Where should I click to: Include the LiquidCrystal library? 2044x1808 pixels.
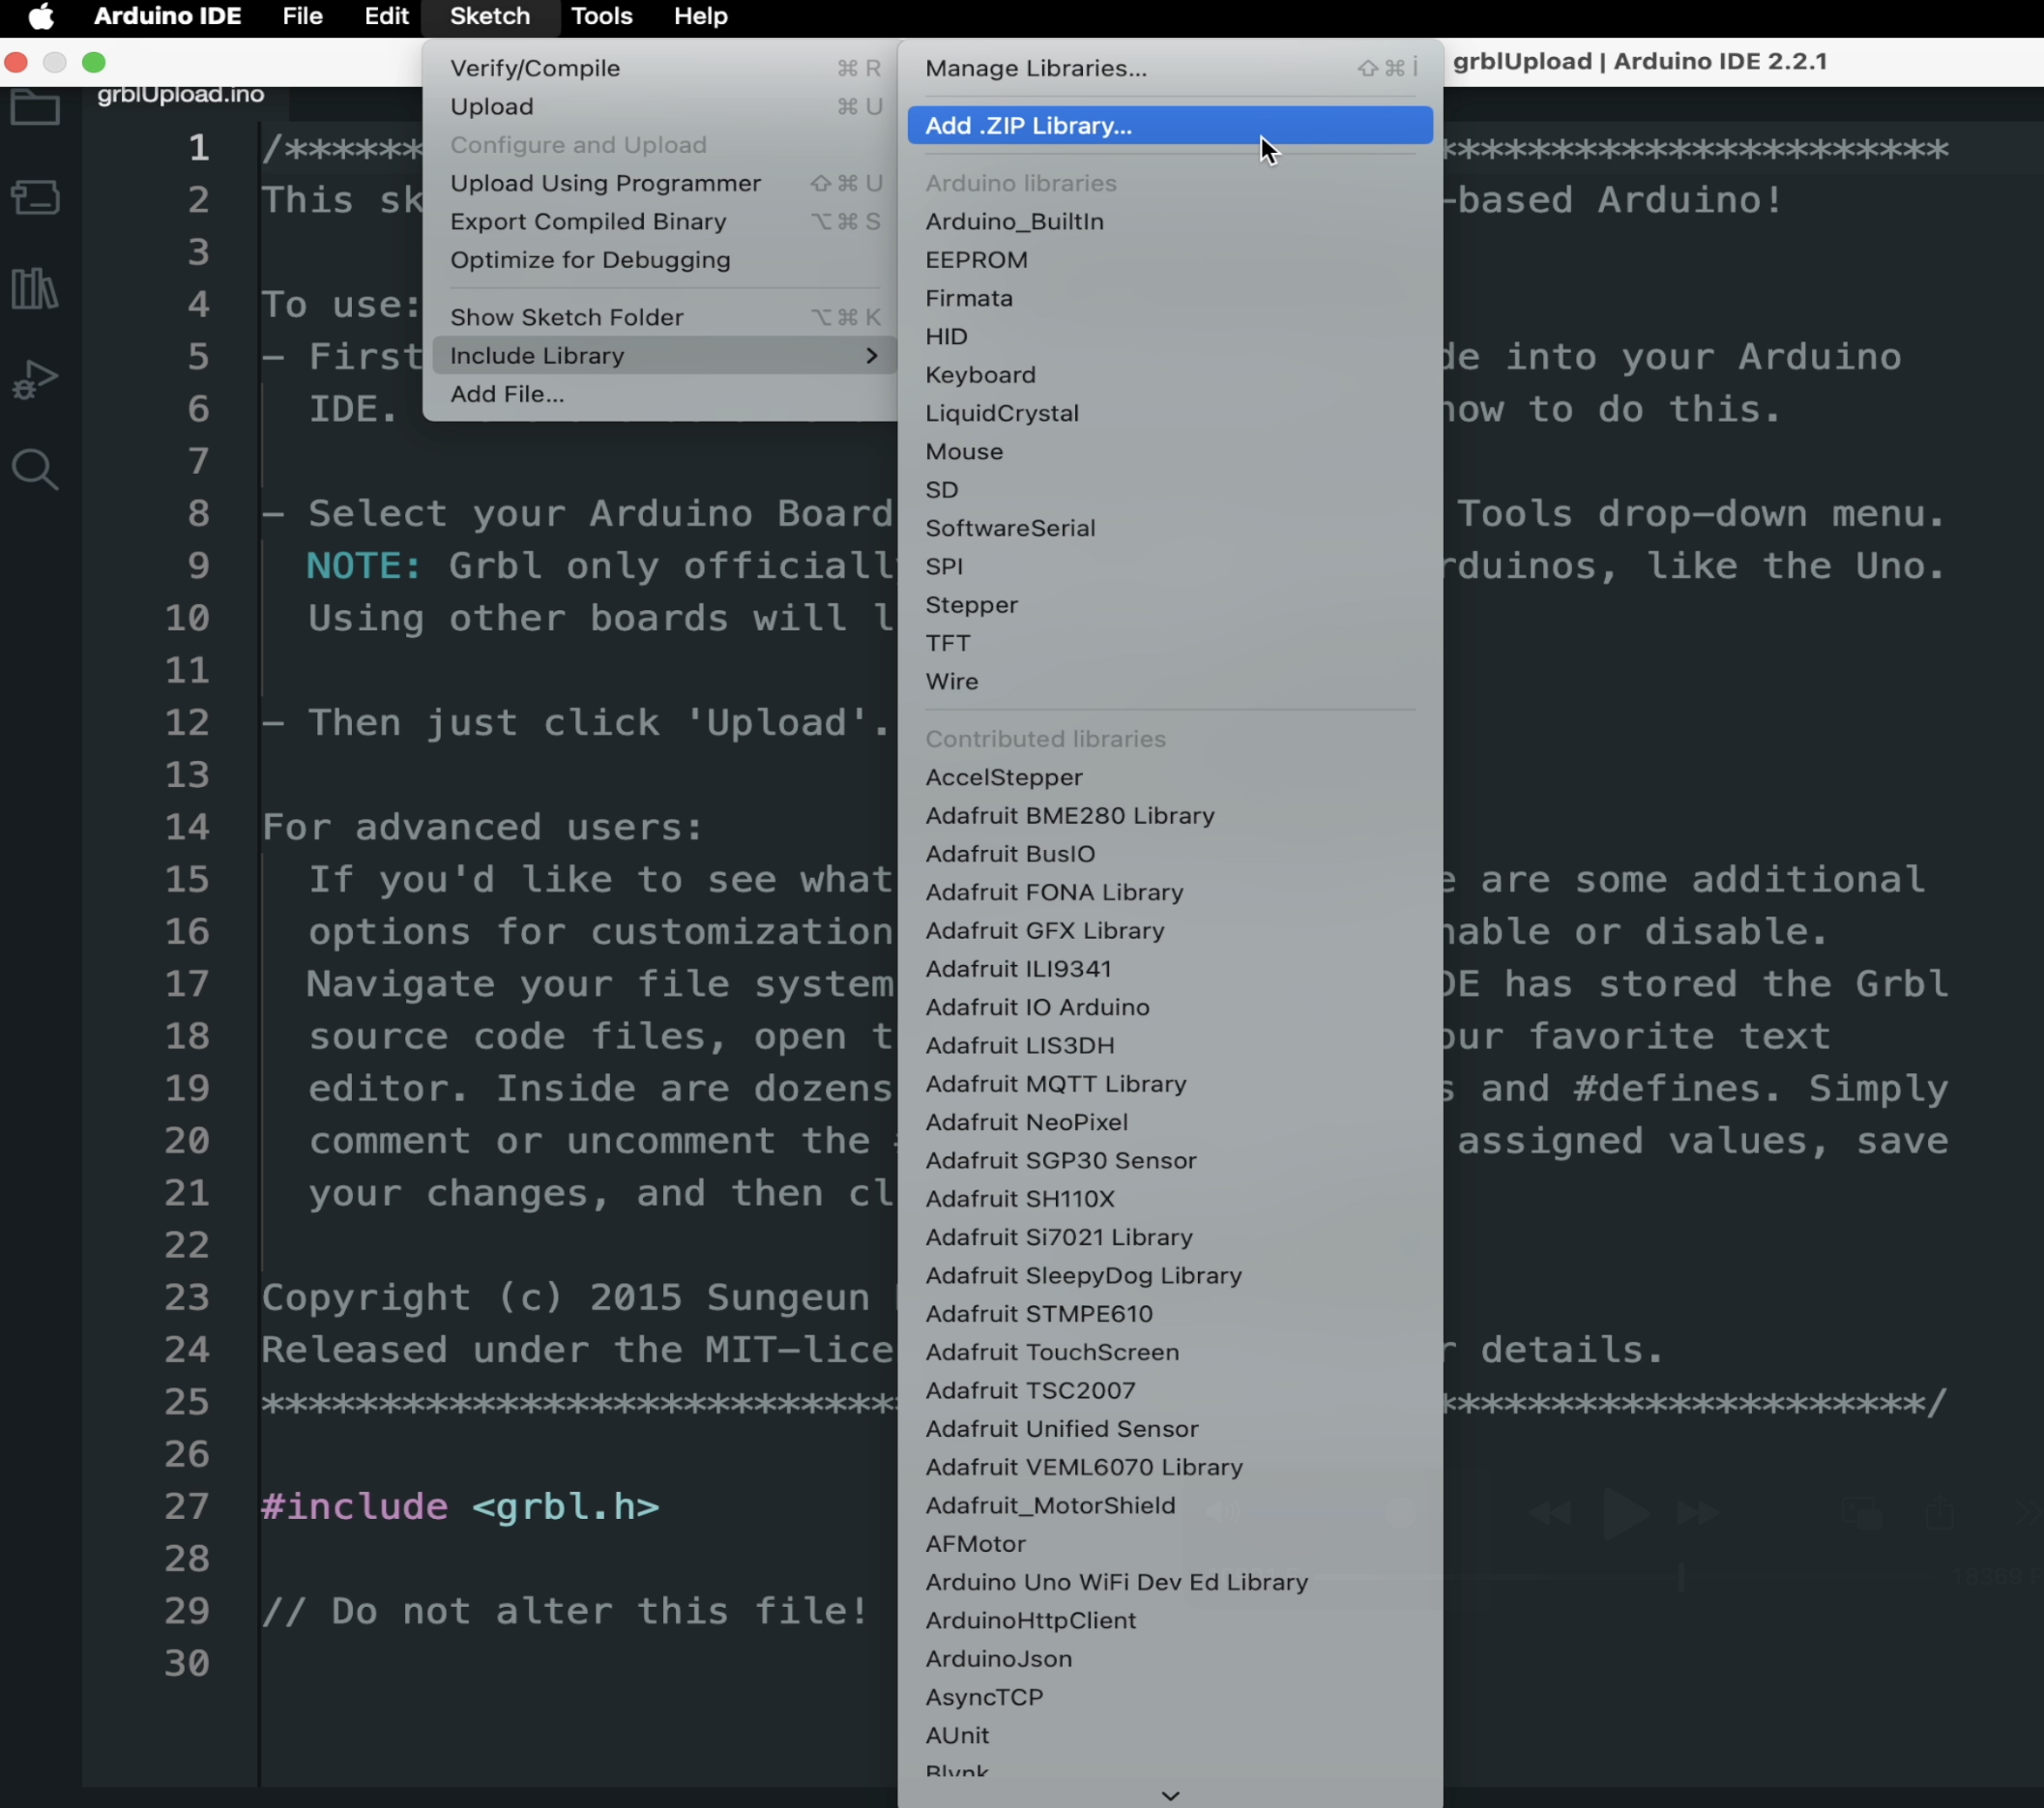[1170, 413]
